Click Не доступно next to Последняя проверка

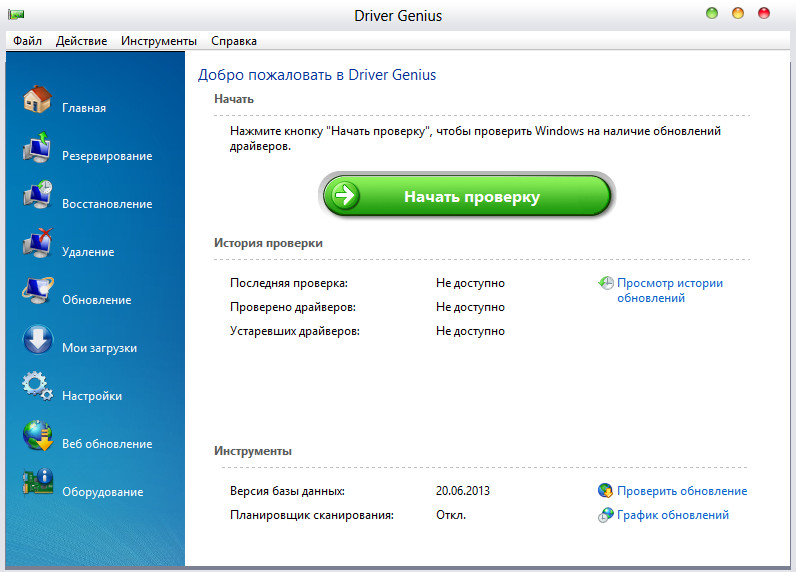point(470,283)
